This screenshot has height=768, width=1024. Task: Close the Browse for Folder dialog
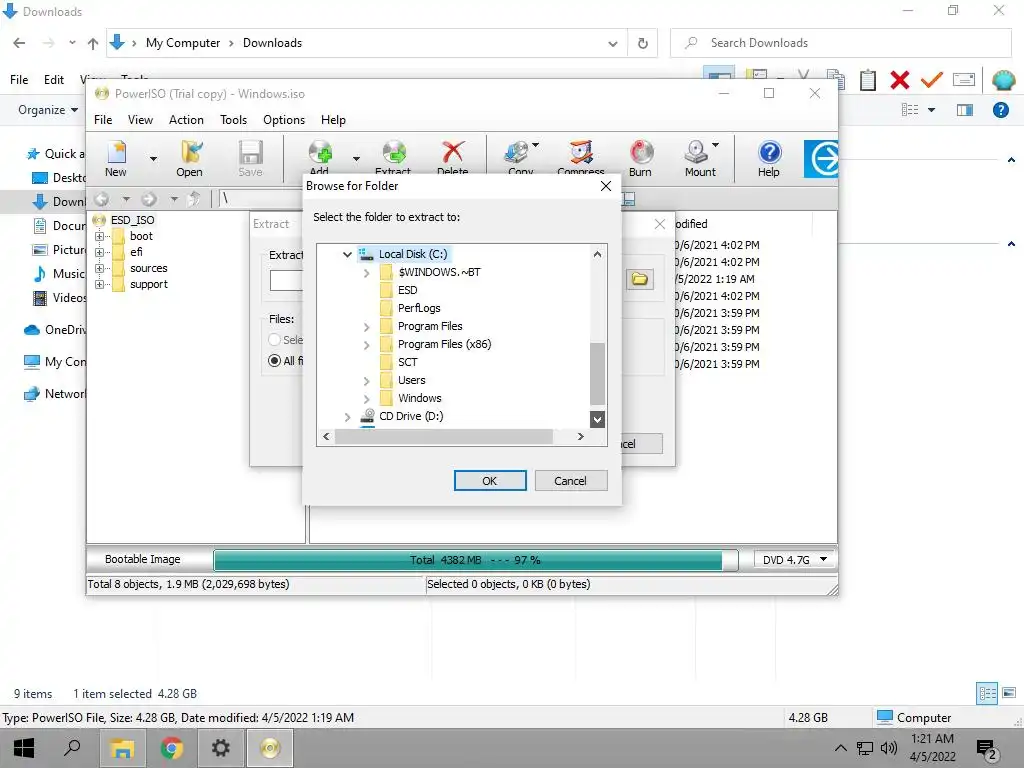(x=606, y=186)
